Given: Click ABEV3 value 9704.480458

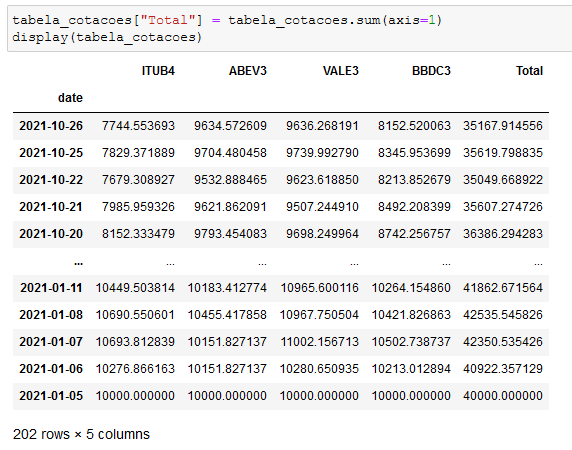Looking at the screenshot, I should pyautogui.click(x=230, y=153).
